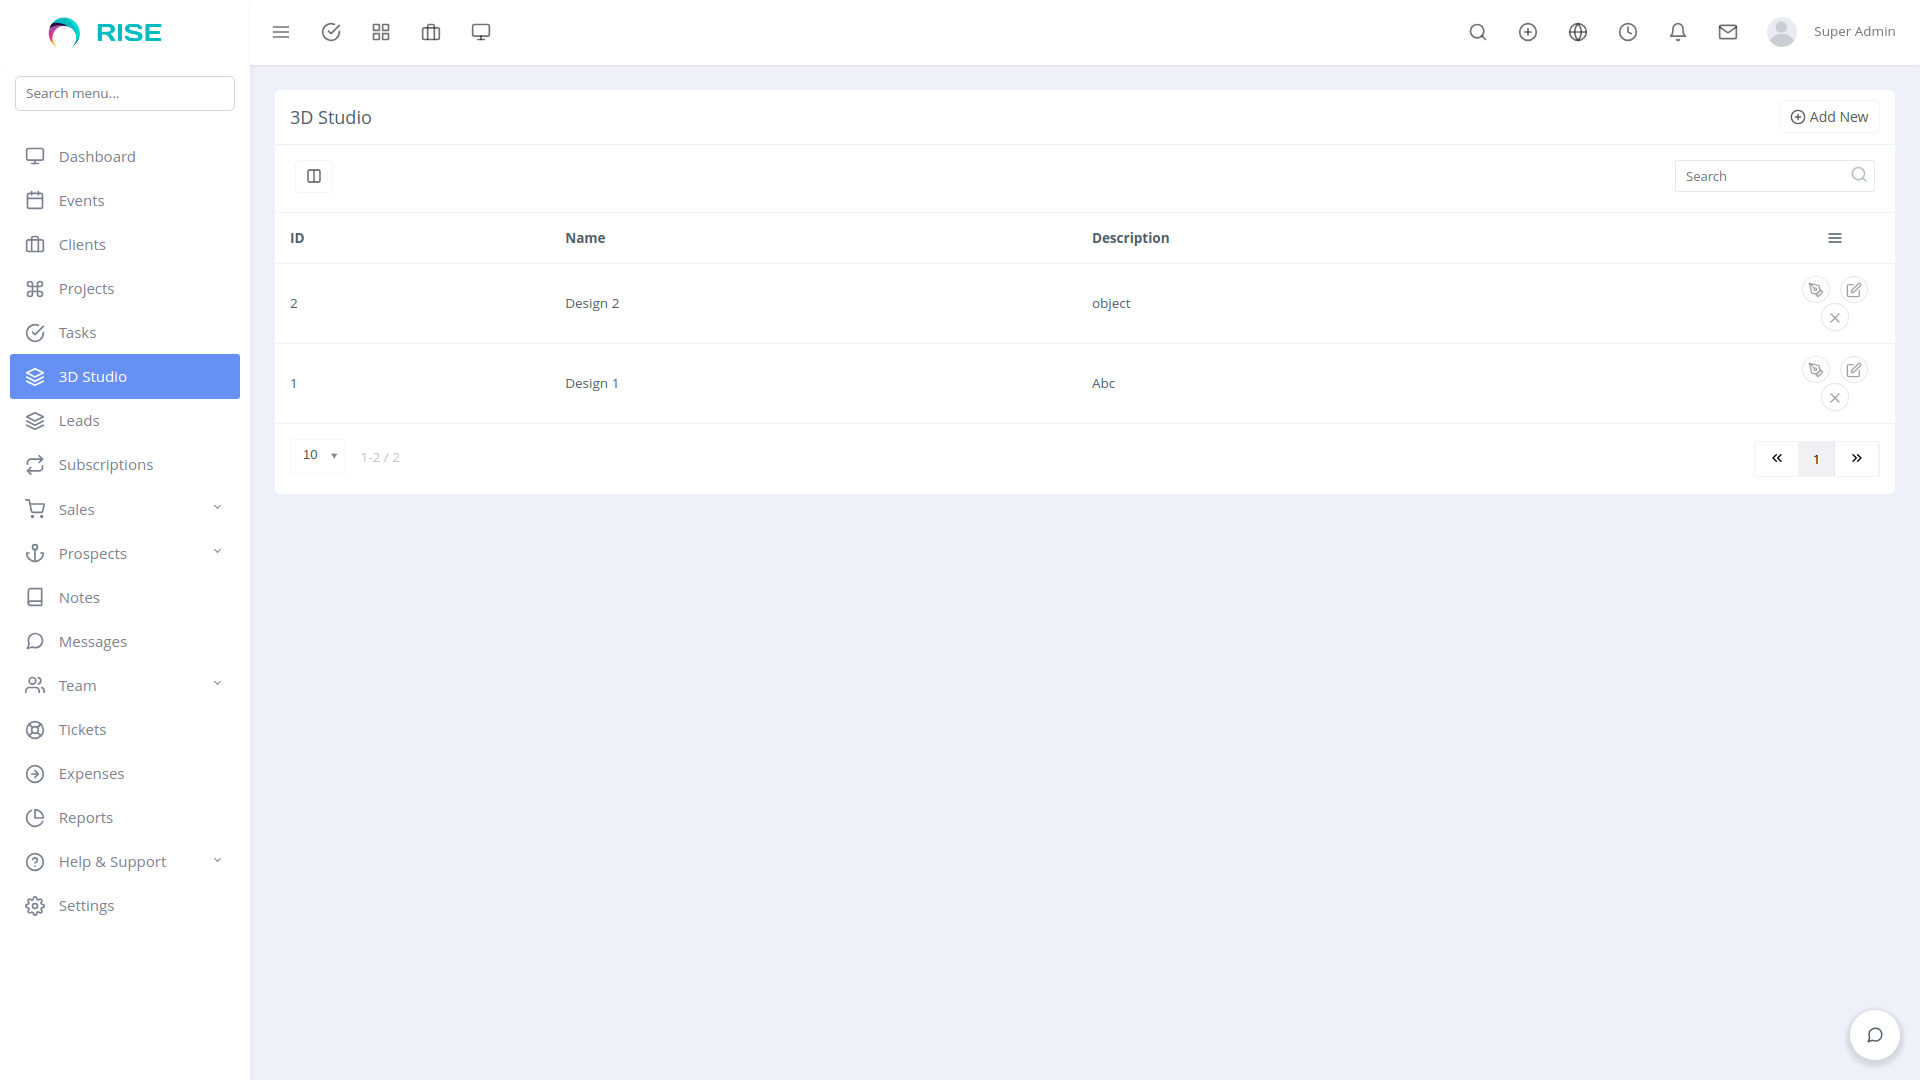Open the notifications bell icon

click(x=1678, y=32)
